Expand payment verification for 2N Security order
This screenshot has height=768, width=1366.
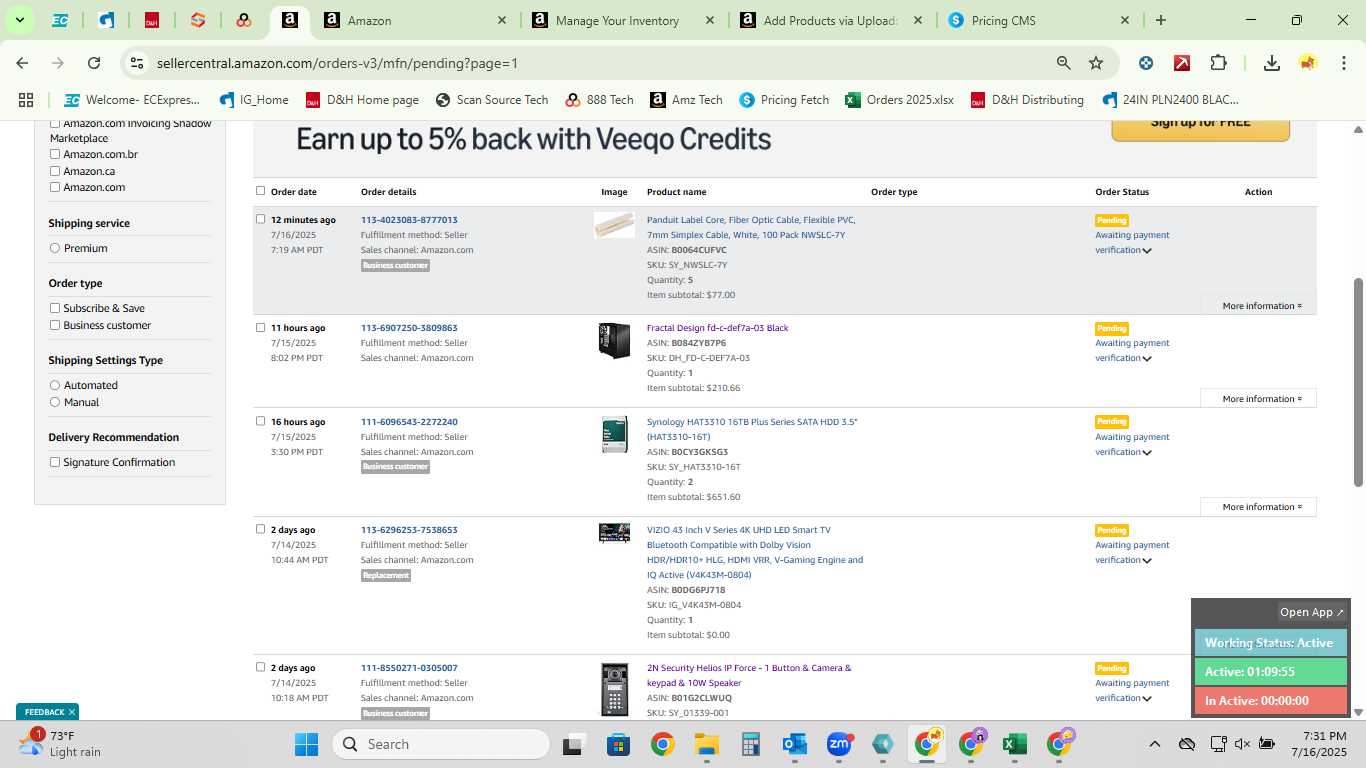tap(1147, 698)
